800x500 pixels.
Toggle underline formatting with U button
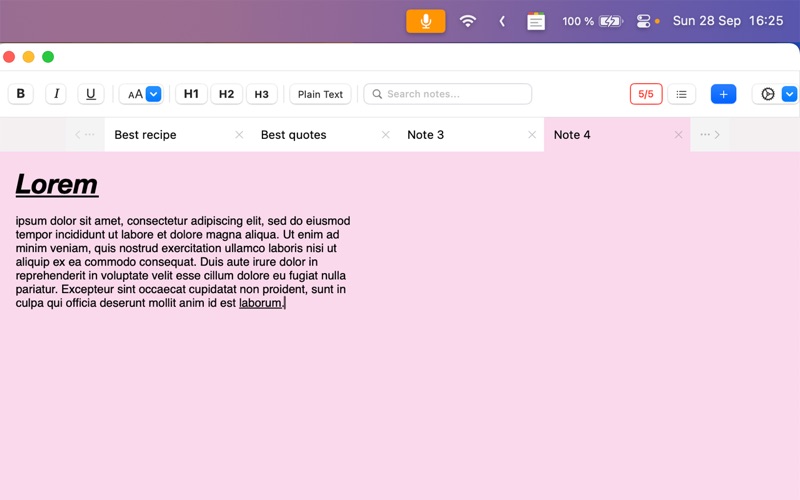(91, 94)
